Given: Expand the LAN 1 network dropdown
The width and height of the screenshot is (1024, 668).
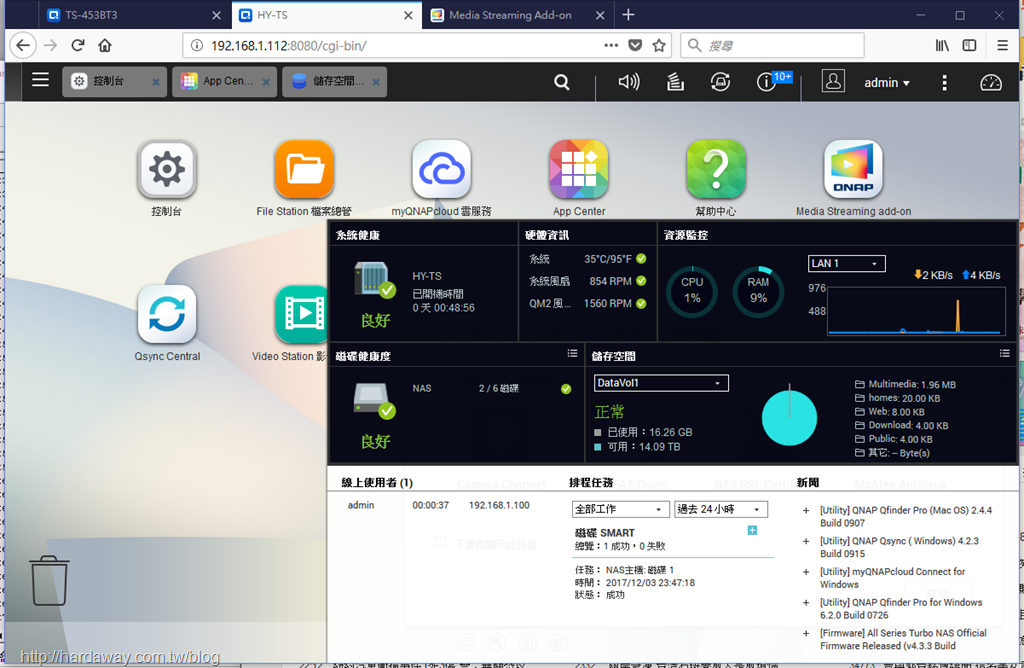Looking at the screenshot, I should point(846,263).
